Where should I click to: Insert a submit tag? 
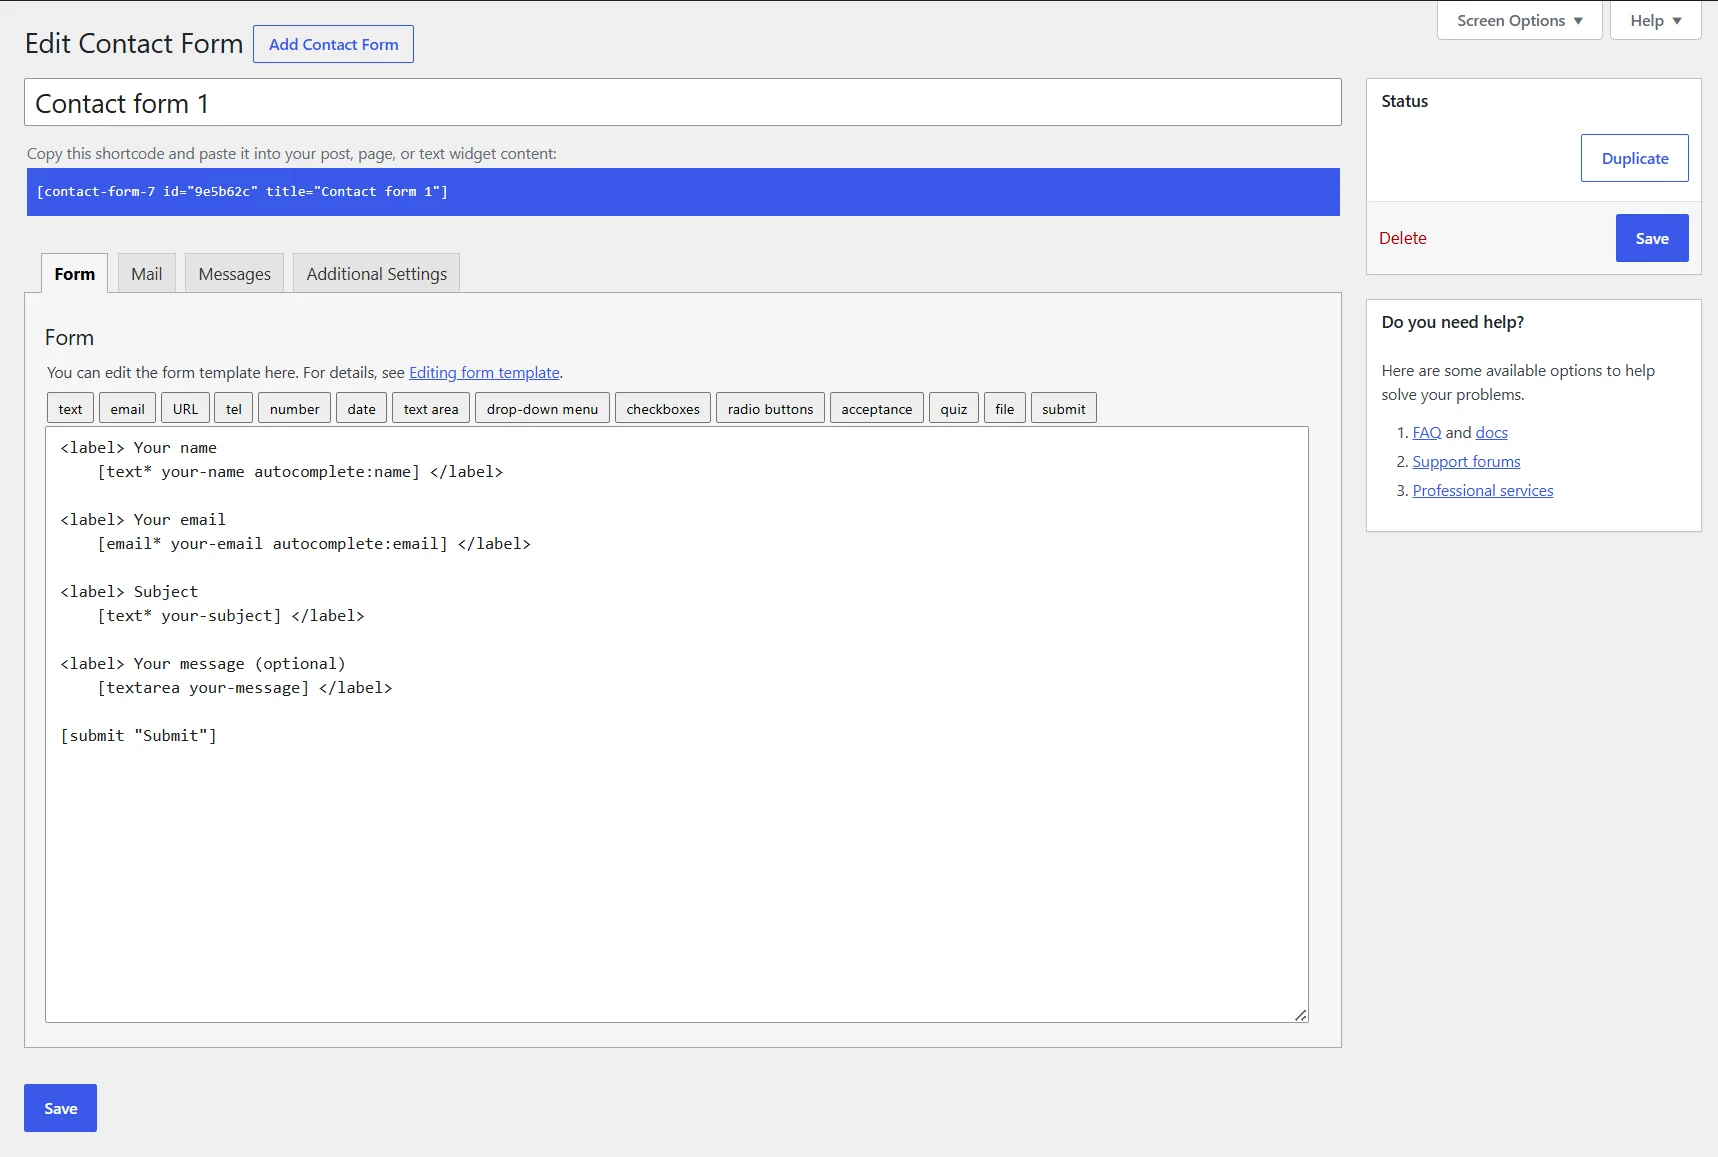[x=1064, y=408]
